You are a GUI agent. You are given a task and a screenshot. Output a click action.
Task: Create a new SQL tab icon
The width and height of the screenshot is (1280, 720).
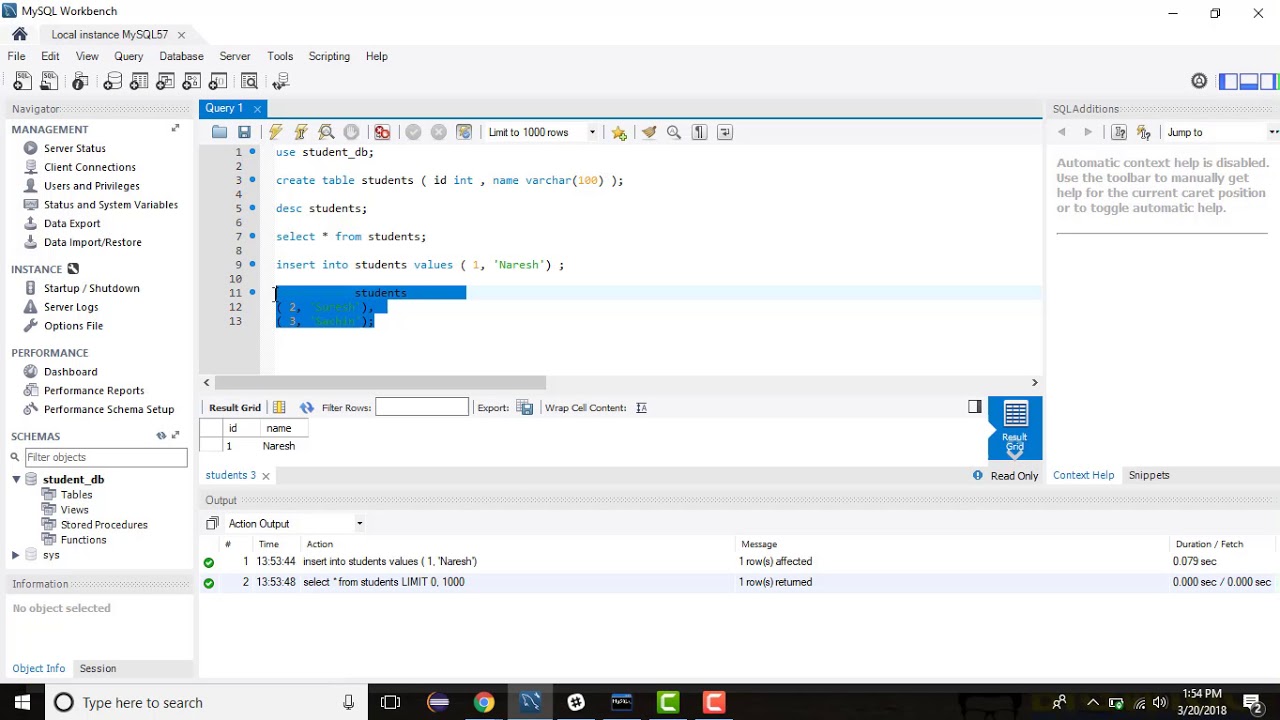22,81
